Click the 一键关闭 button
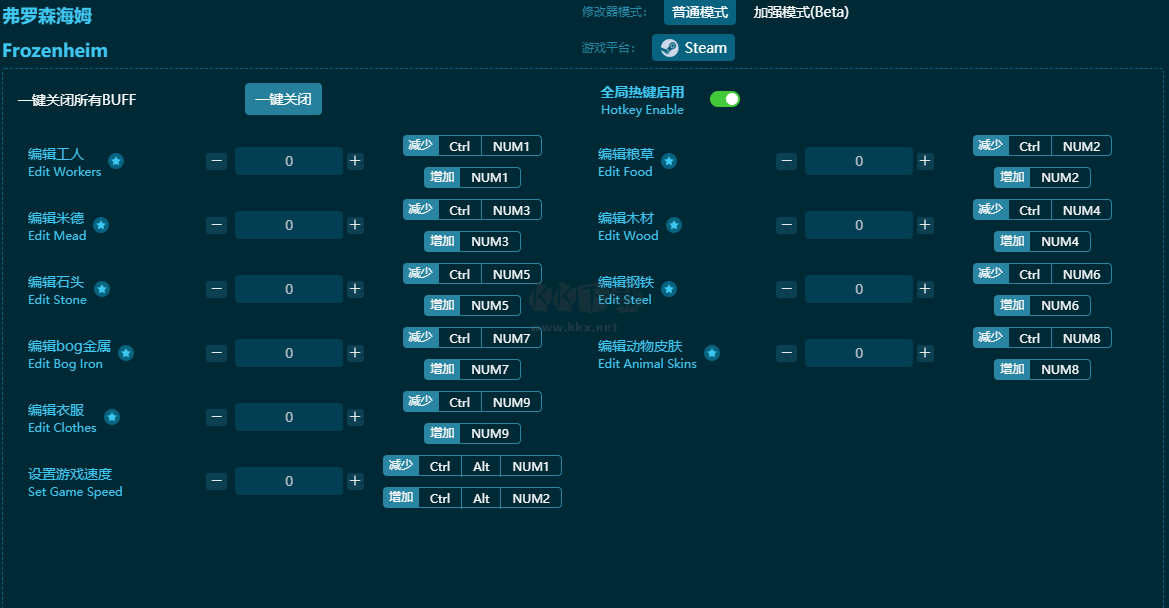This screenshot has height=608, width=1169. (x=283, y=99)
